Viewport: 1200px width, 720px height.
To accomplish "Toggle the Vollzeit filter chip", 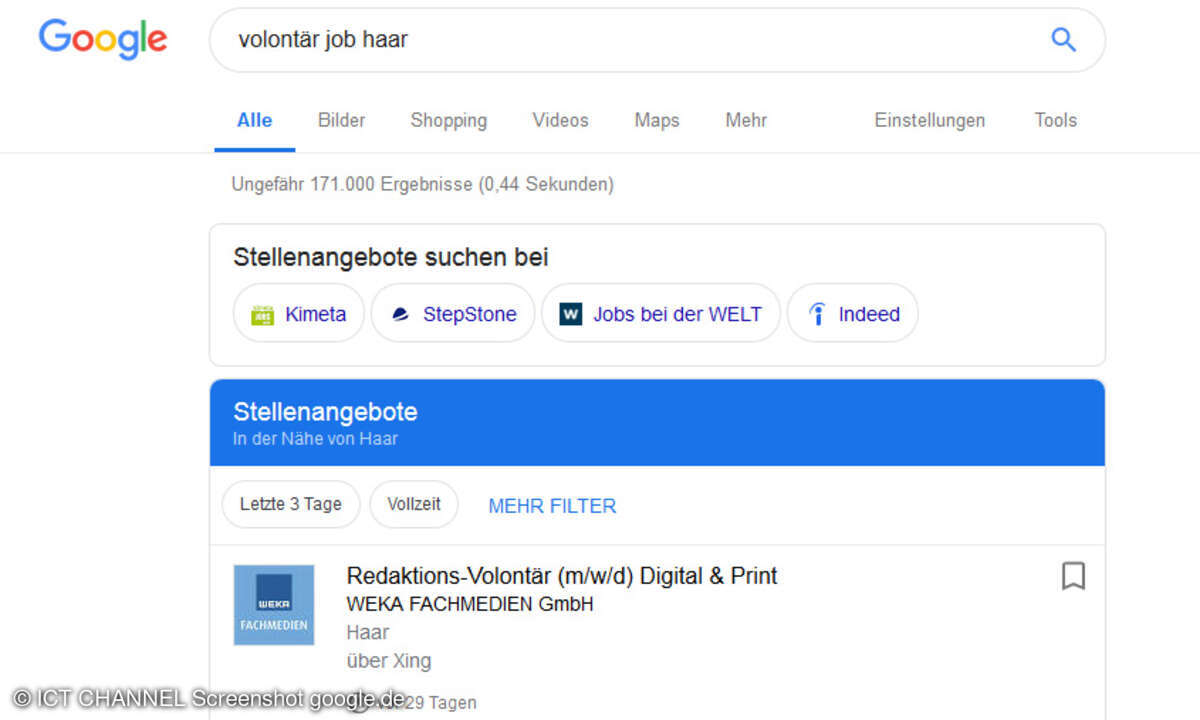I will point(414,504).
